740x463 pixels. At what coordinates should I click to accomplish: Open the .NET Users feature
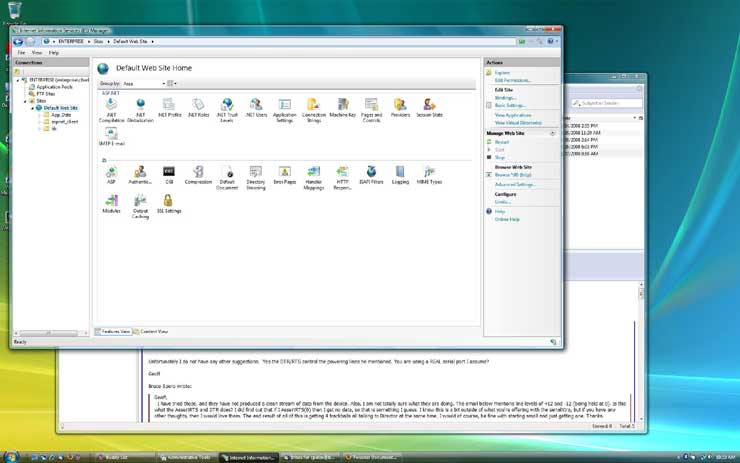(256, 108)
